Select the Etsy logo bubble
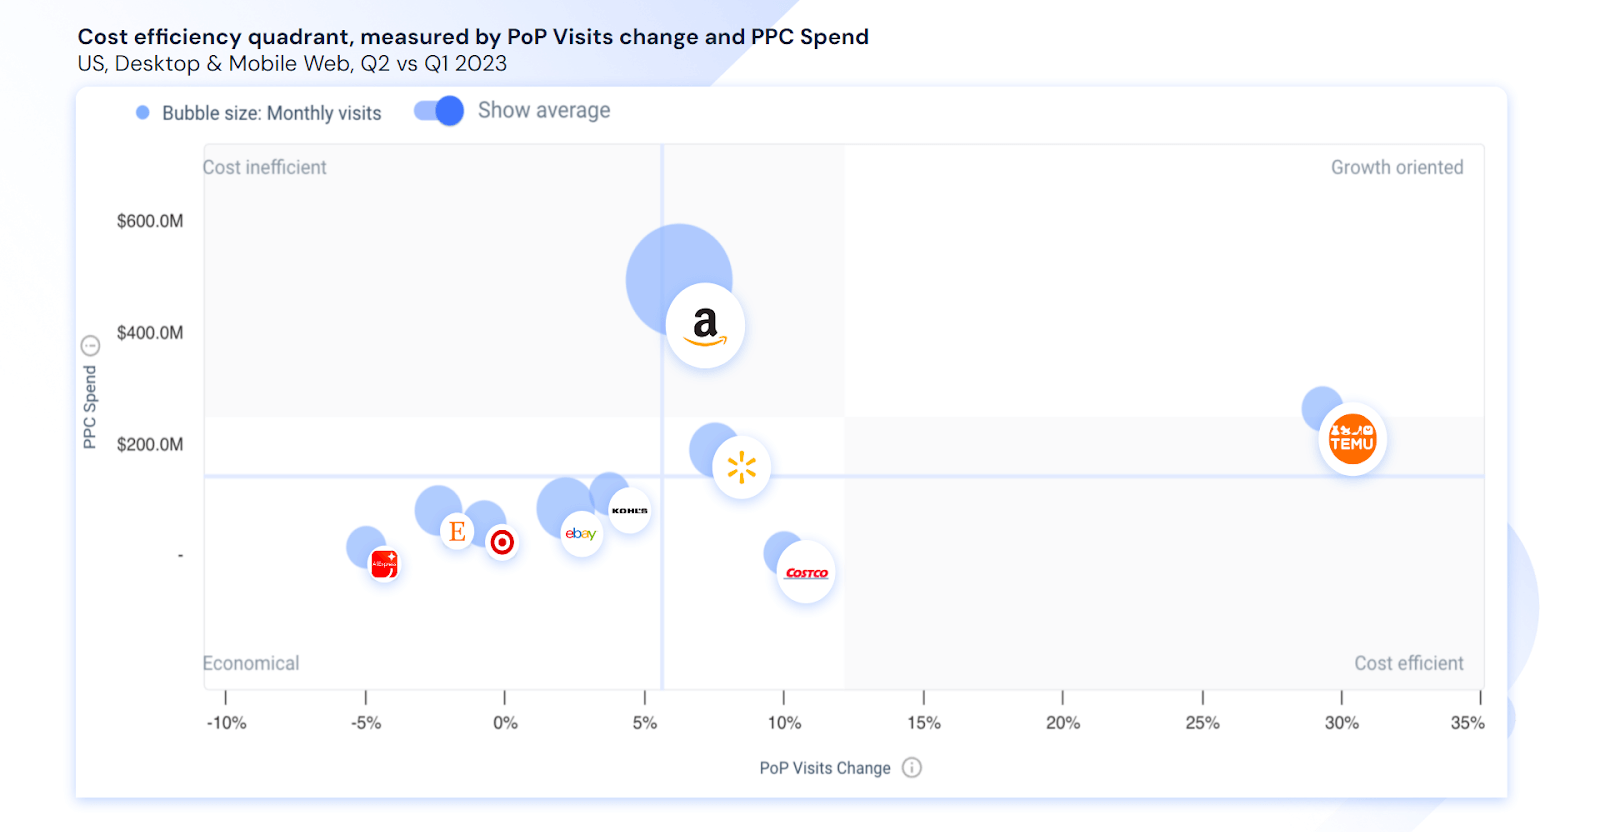Viewport: 1600px width, 832px height. coord(457,531)
